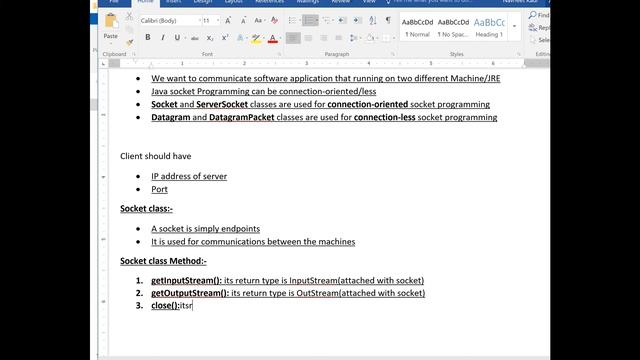Image resolution: width=640 pixels, height=360 pixels.
Task: Align text right
Action: coord(324,38)
